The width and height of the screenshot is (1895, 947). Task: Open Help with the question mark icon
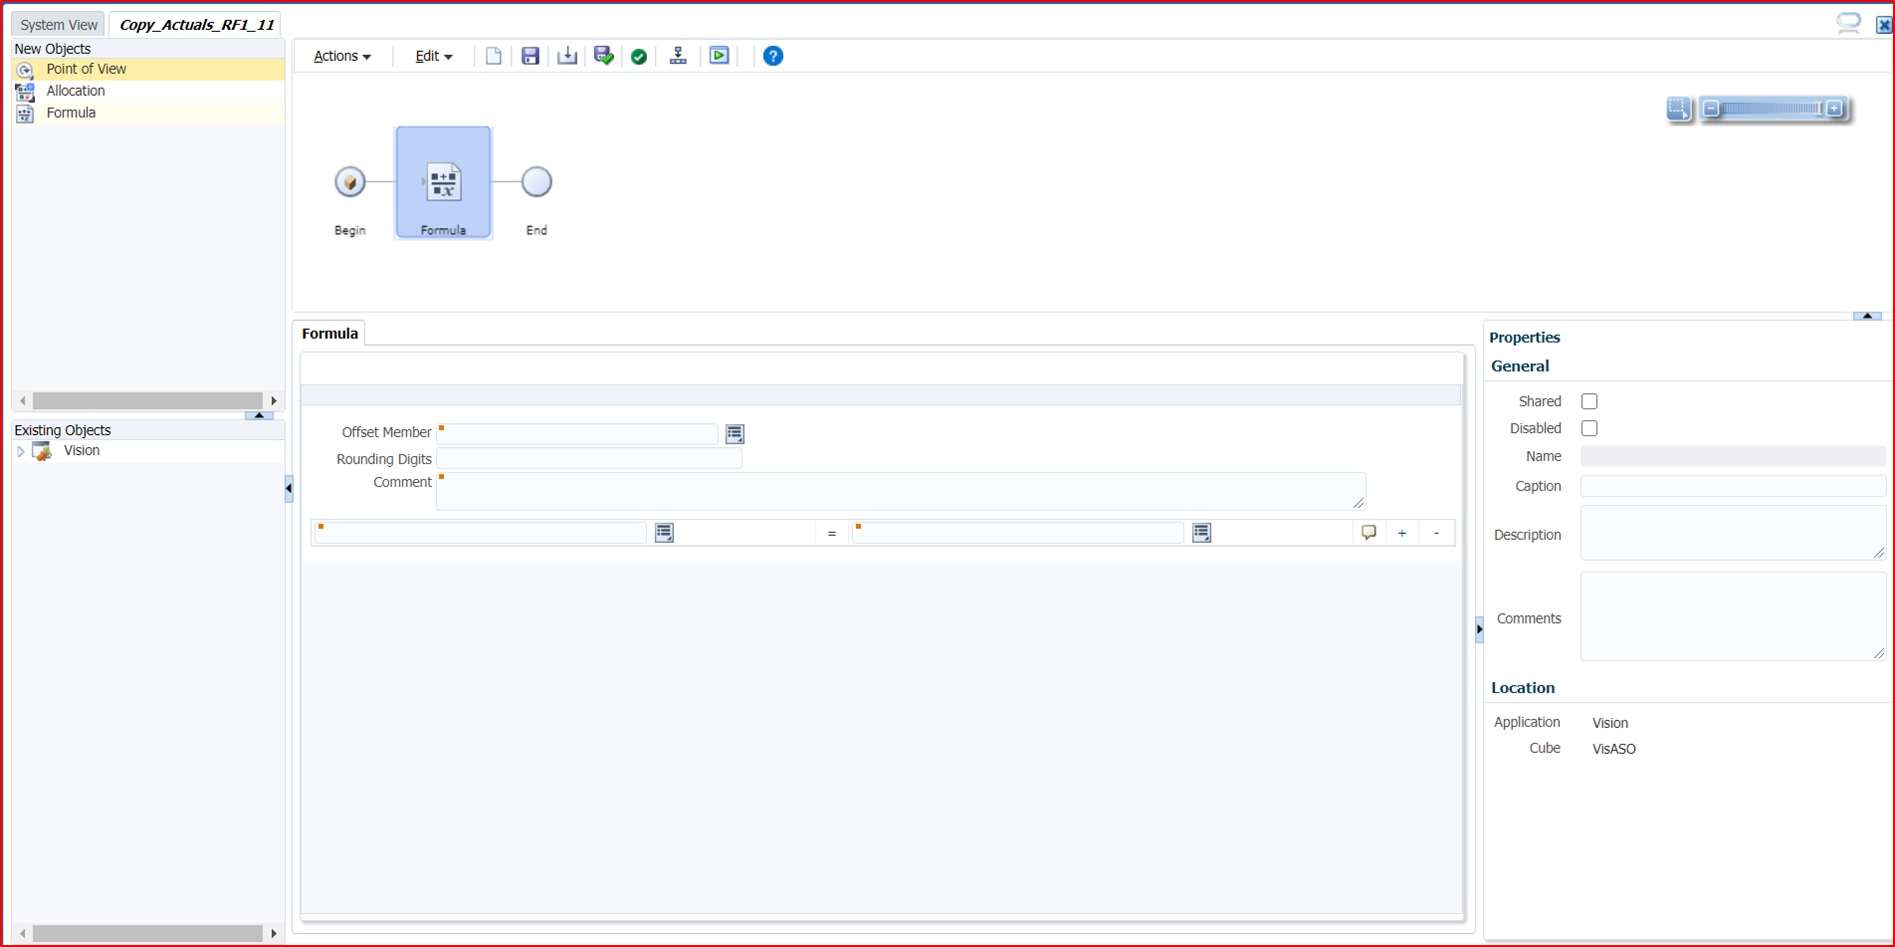pyautogui.click(x=773, y=56)
